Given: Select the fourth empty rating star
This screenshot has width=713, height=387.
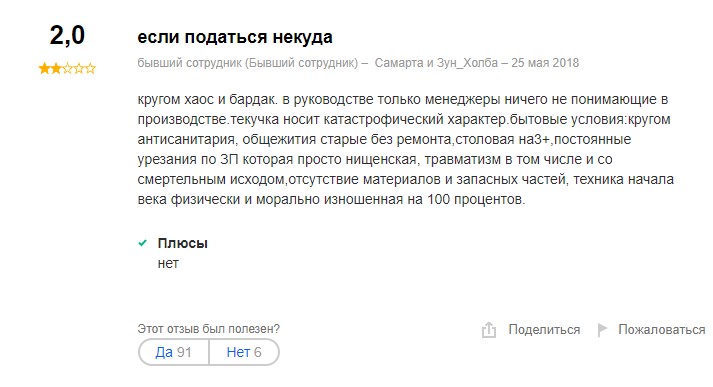Looking at the screenshot, I should coord(79,69).
